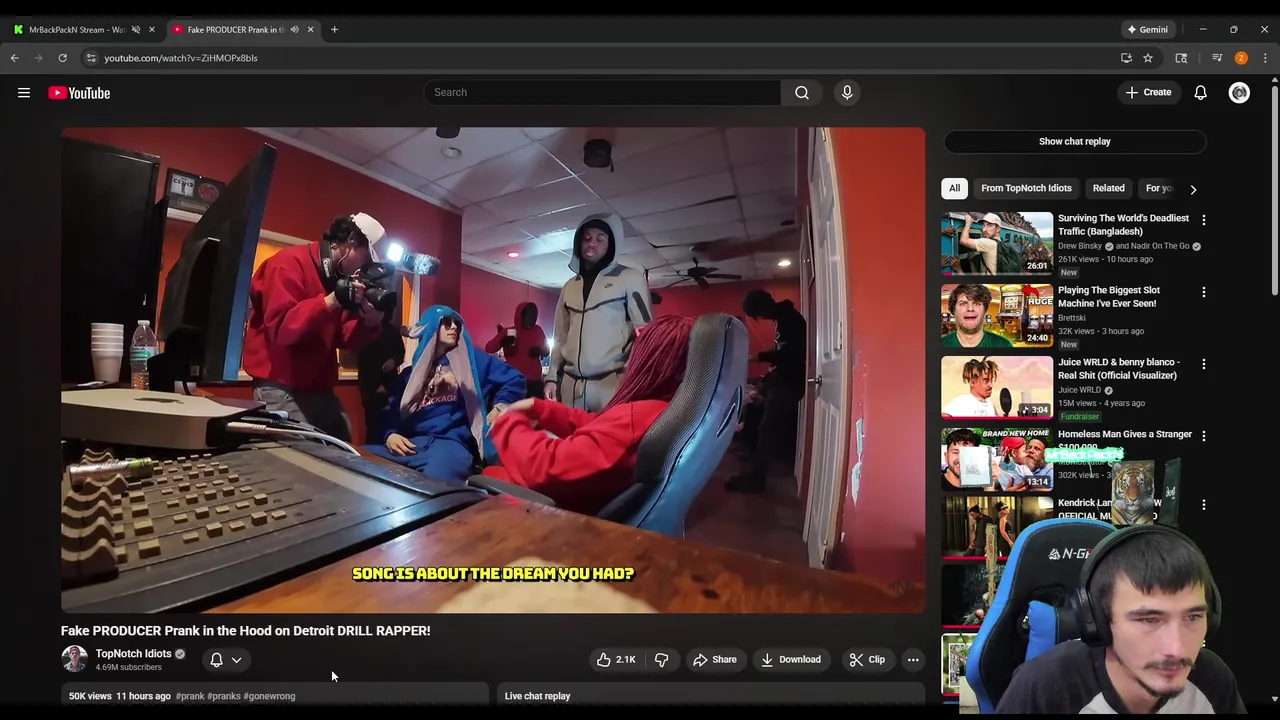Image resolution: width=1280 pixels, height=720 pixels.
Task: Open options for Juice WRLD Real Shit video
Action: pos(1204,364)
